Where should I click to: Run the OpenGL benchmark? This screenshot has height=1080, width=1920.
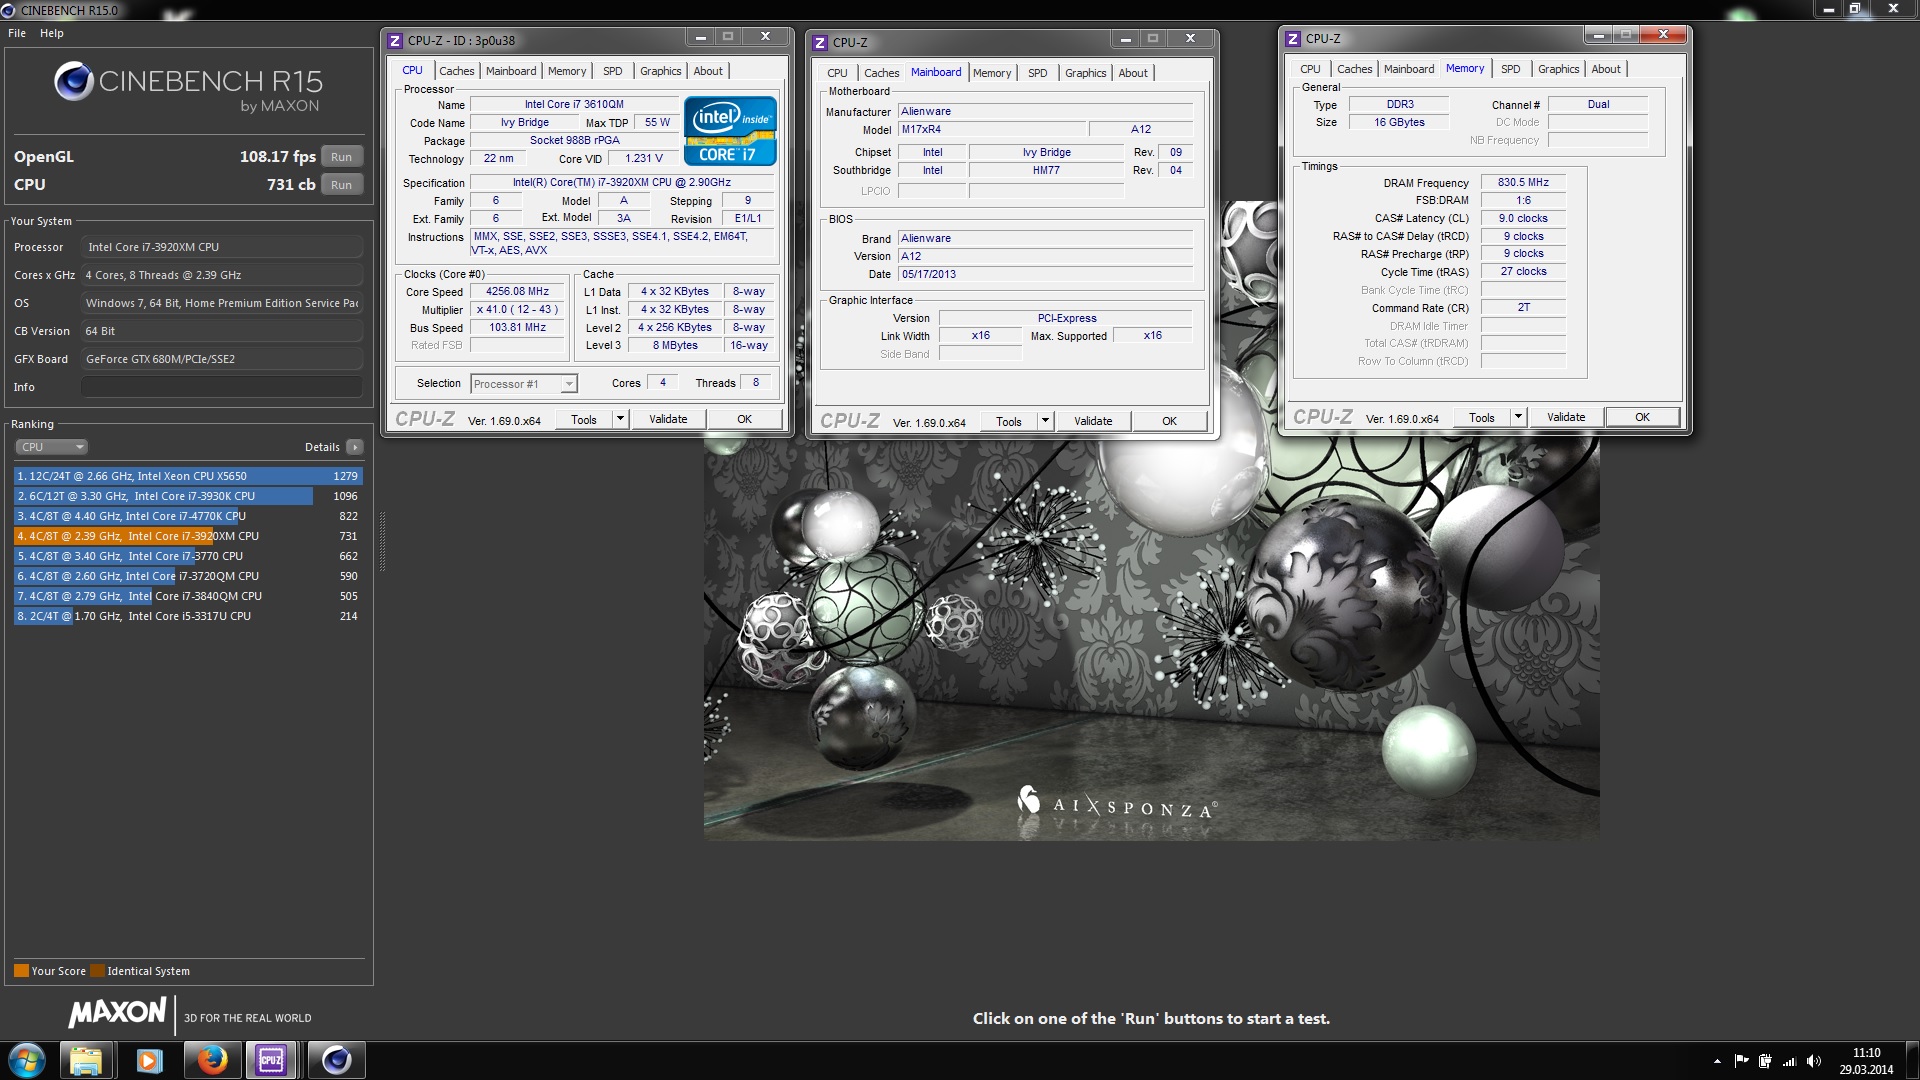point(341,157)
